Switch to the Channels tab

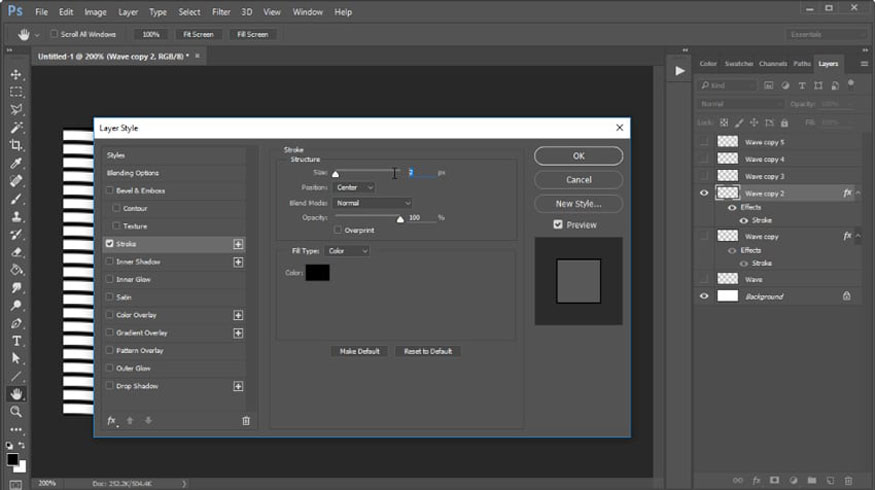pyautogui.click(x=773, y=64)
